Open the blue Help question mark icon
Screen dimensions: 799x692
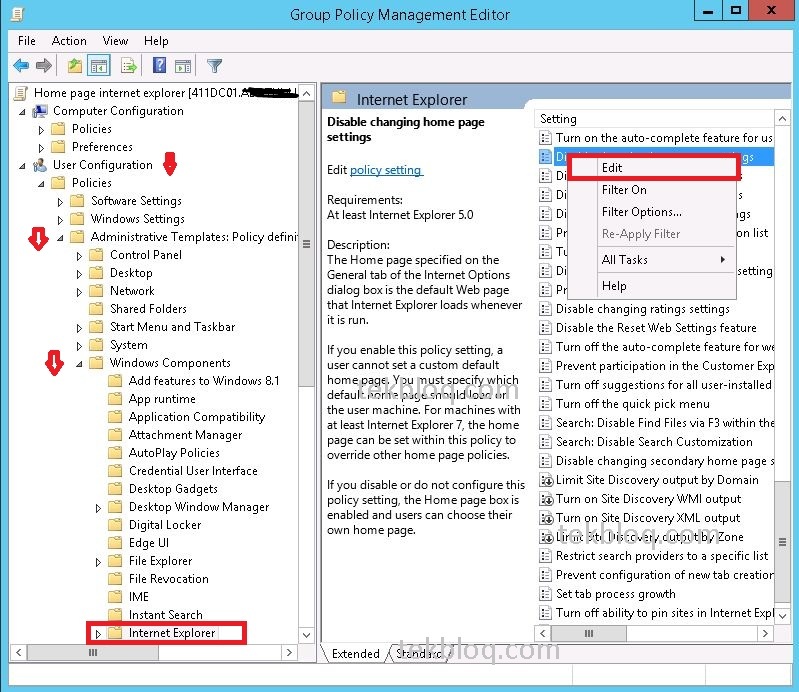click(159, 65)
